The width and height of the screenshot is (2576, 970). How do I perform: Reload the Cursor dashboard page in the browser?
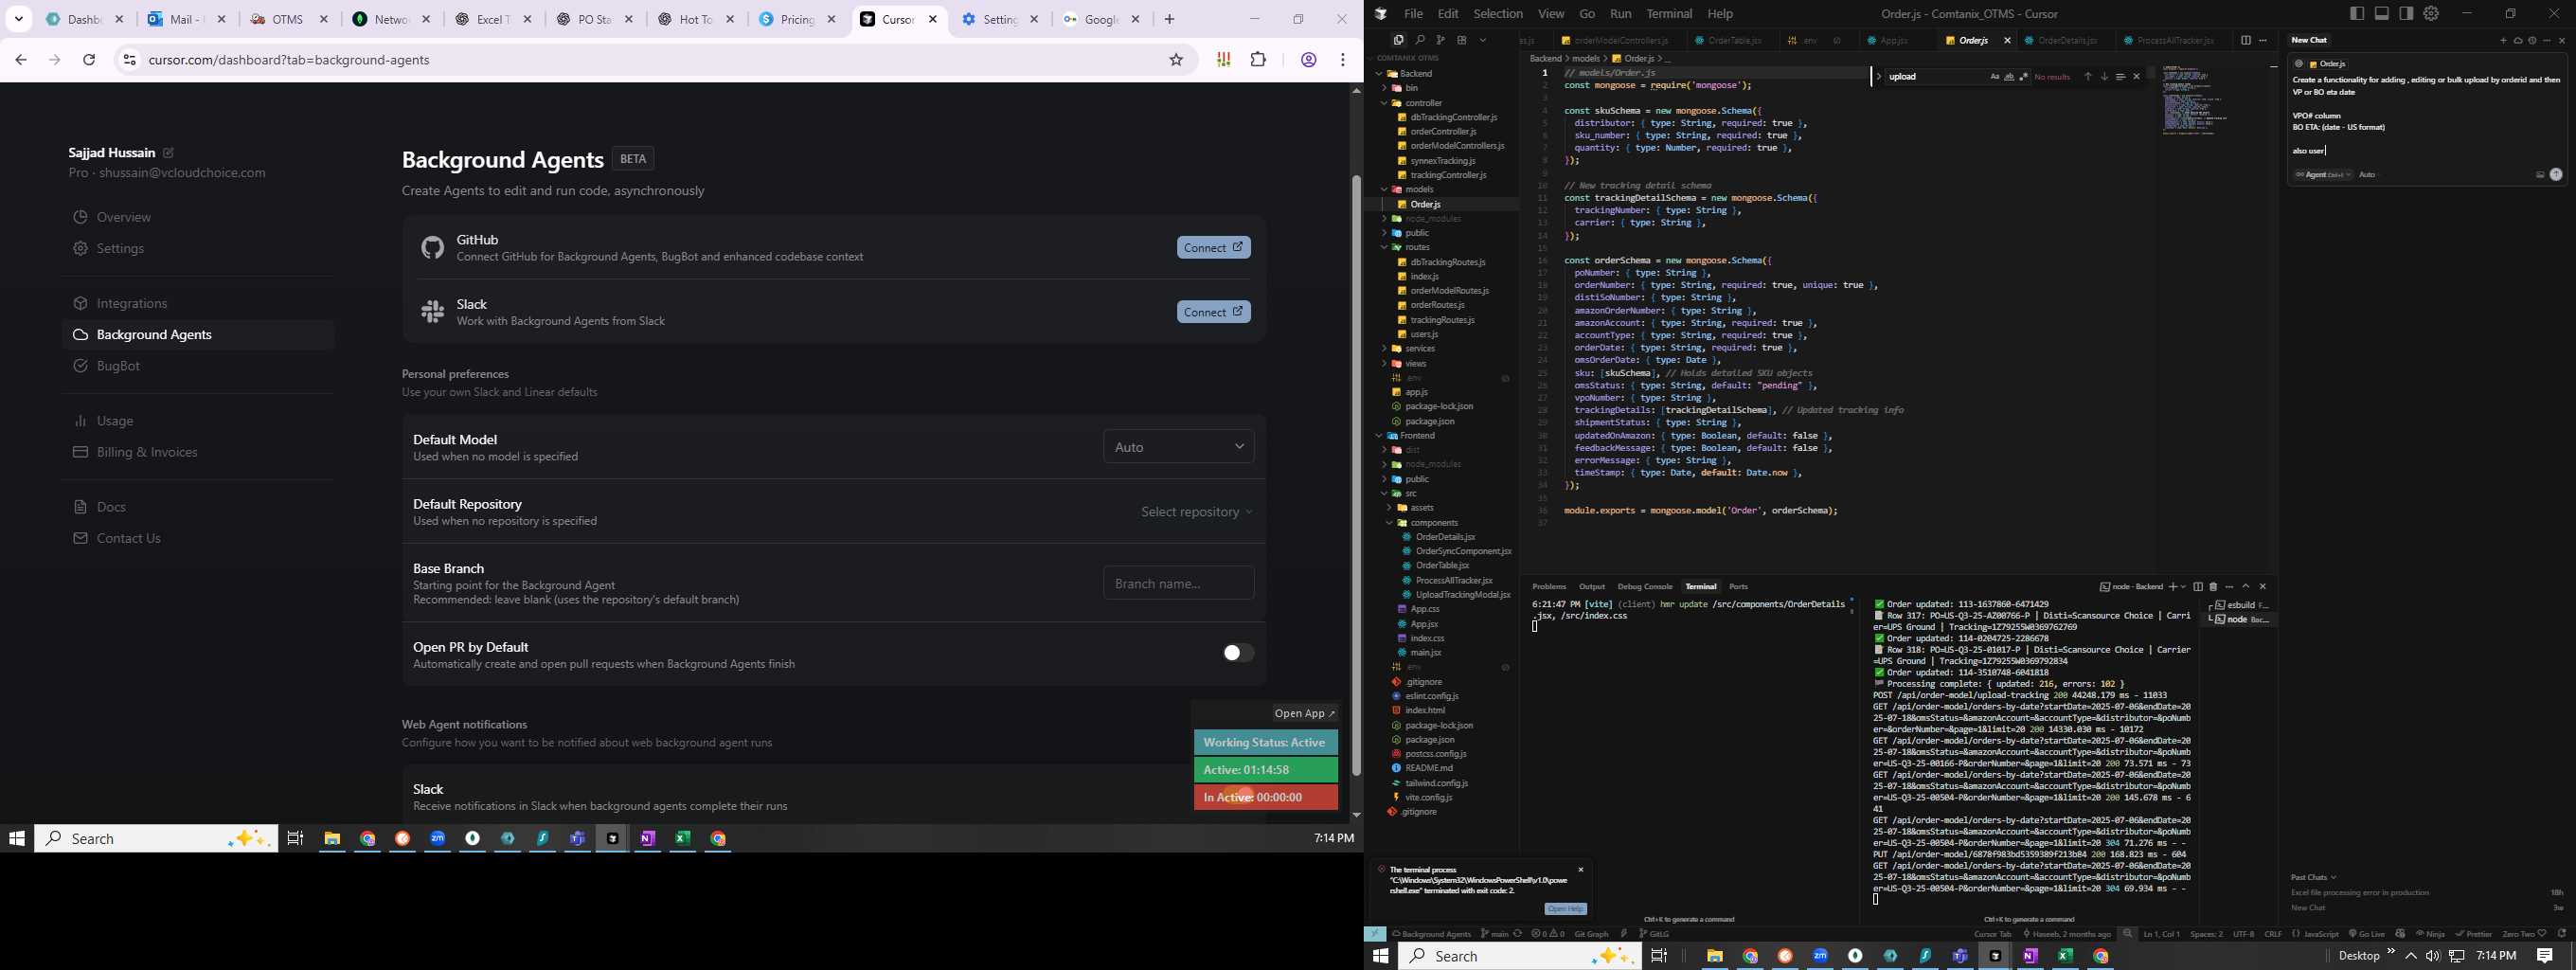(89, 60)
